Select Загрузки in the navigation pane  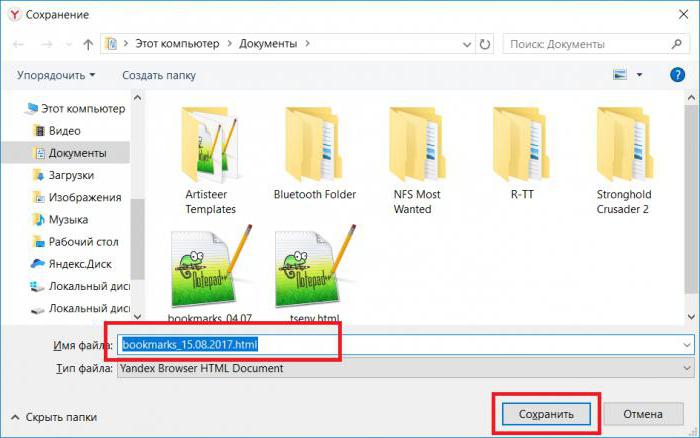(71, 175)
